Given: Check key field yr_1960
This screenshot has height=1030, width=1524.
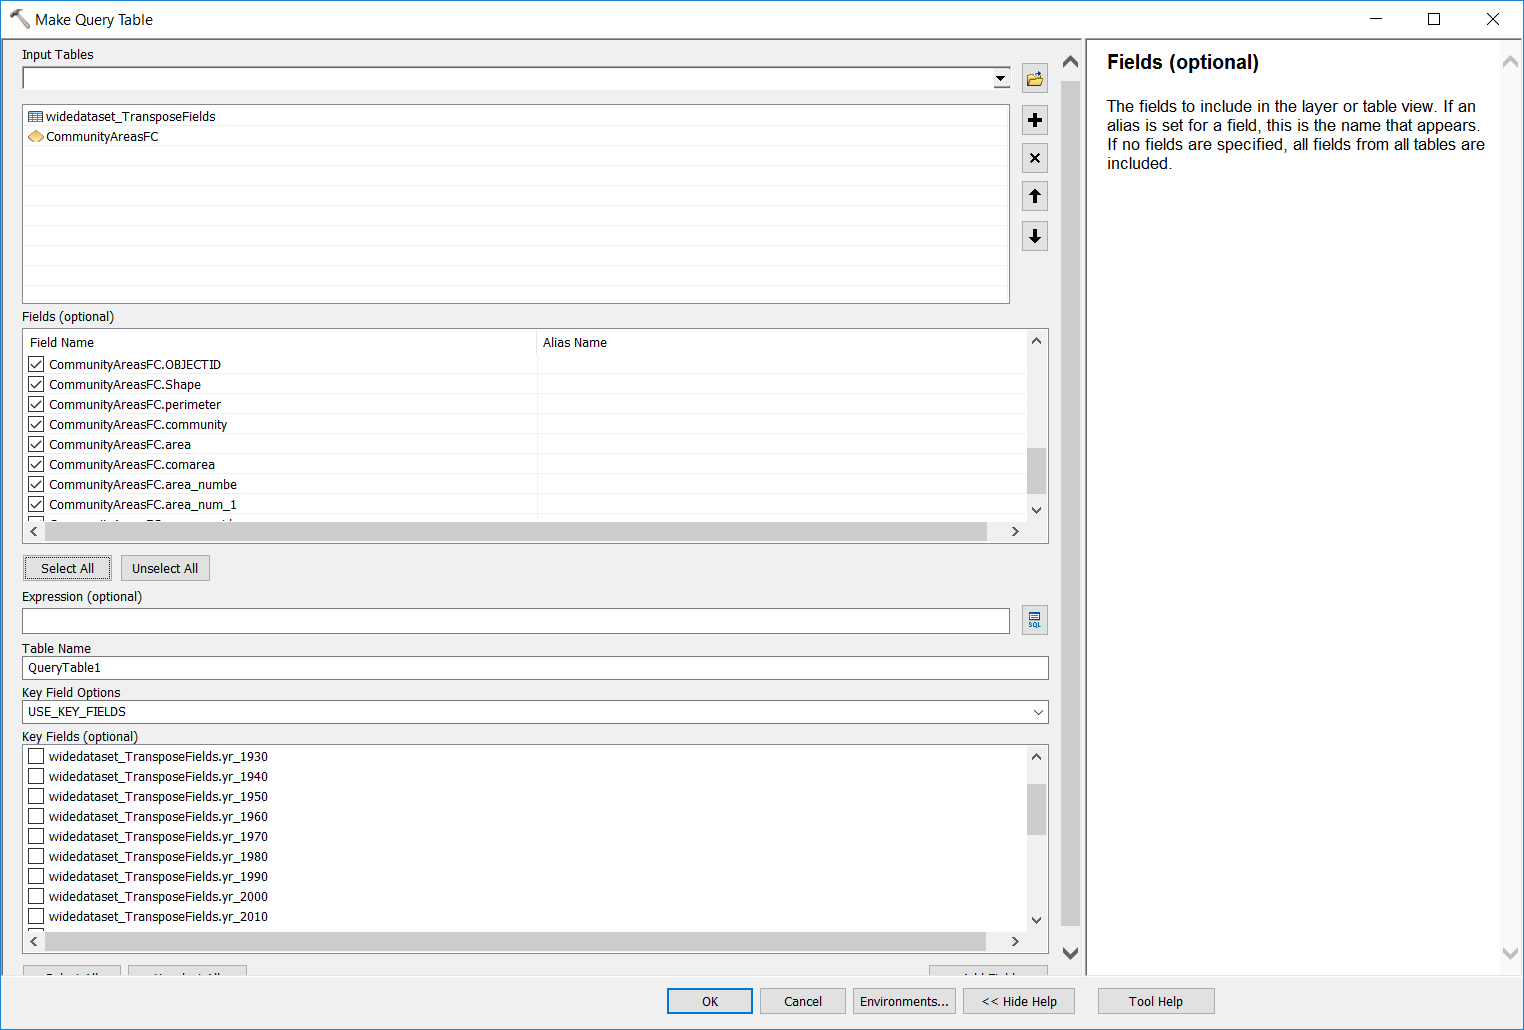Looking at the screenshot, I should pos(36,816).
